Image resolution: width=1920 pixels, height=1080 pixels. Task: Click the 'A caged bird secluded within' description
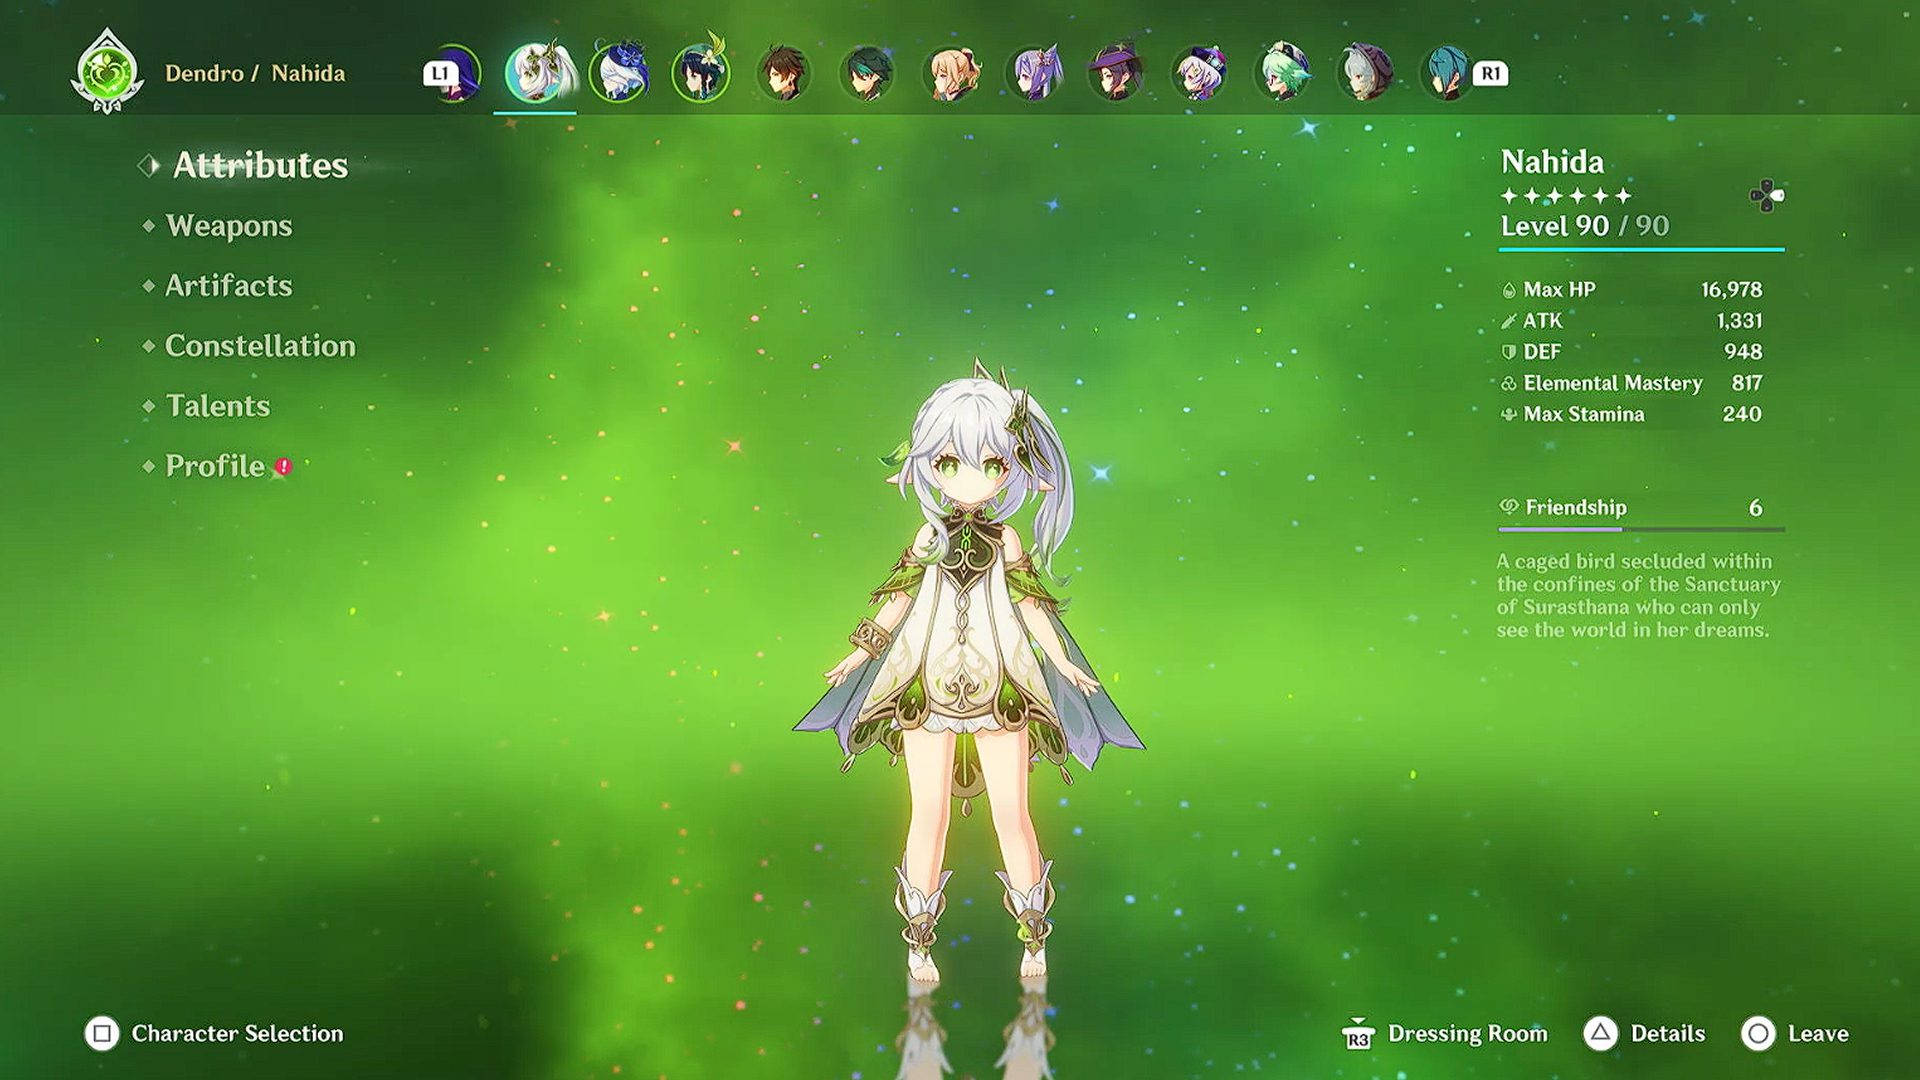click(1639, 596)
